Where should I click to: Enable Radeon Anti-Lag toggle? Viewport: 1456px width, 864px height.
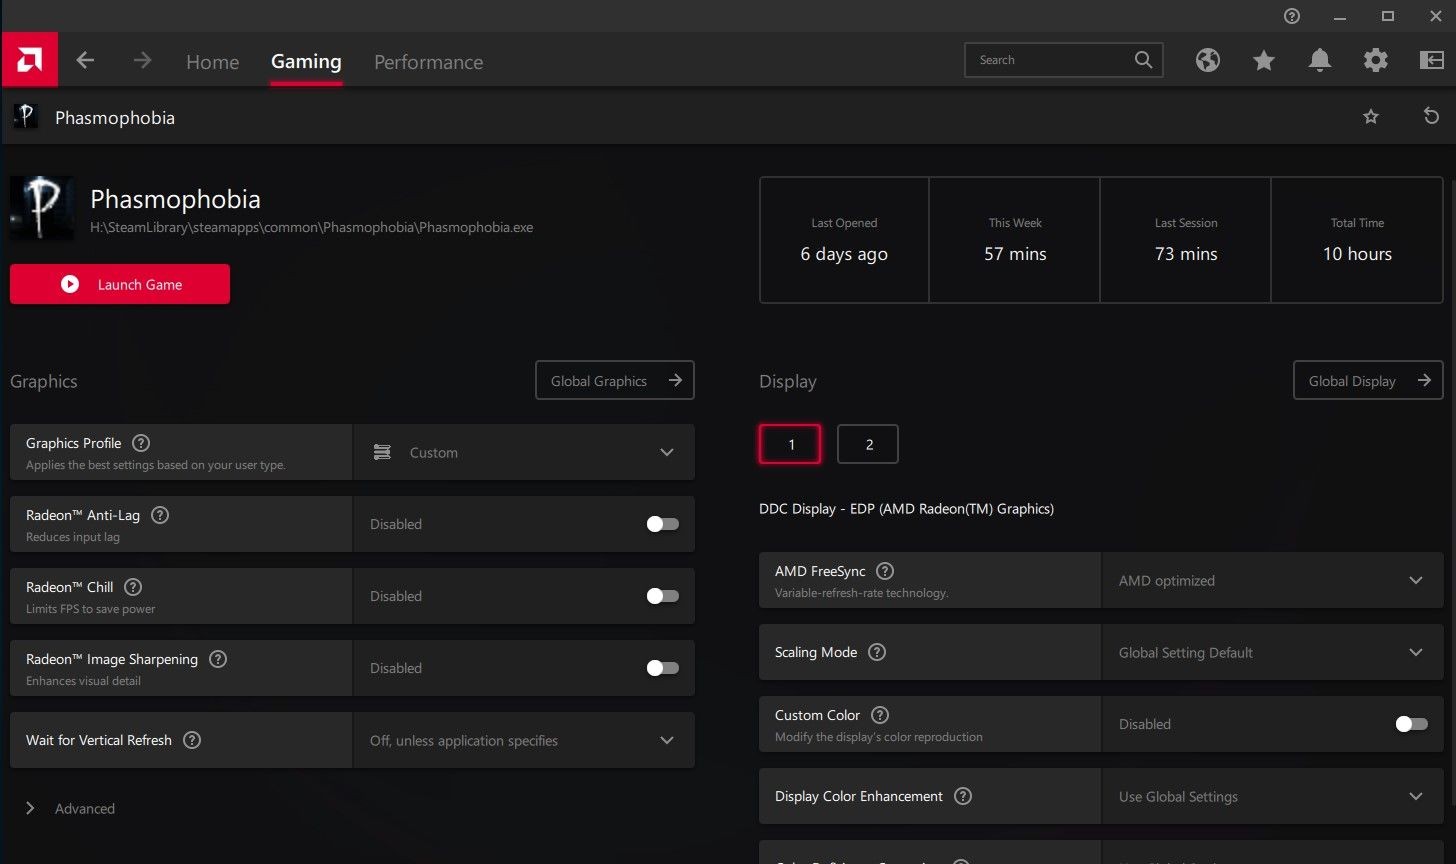tap(662, 524)
